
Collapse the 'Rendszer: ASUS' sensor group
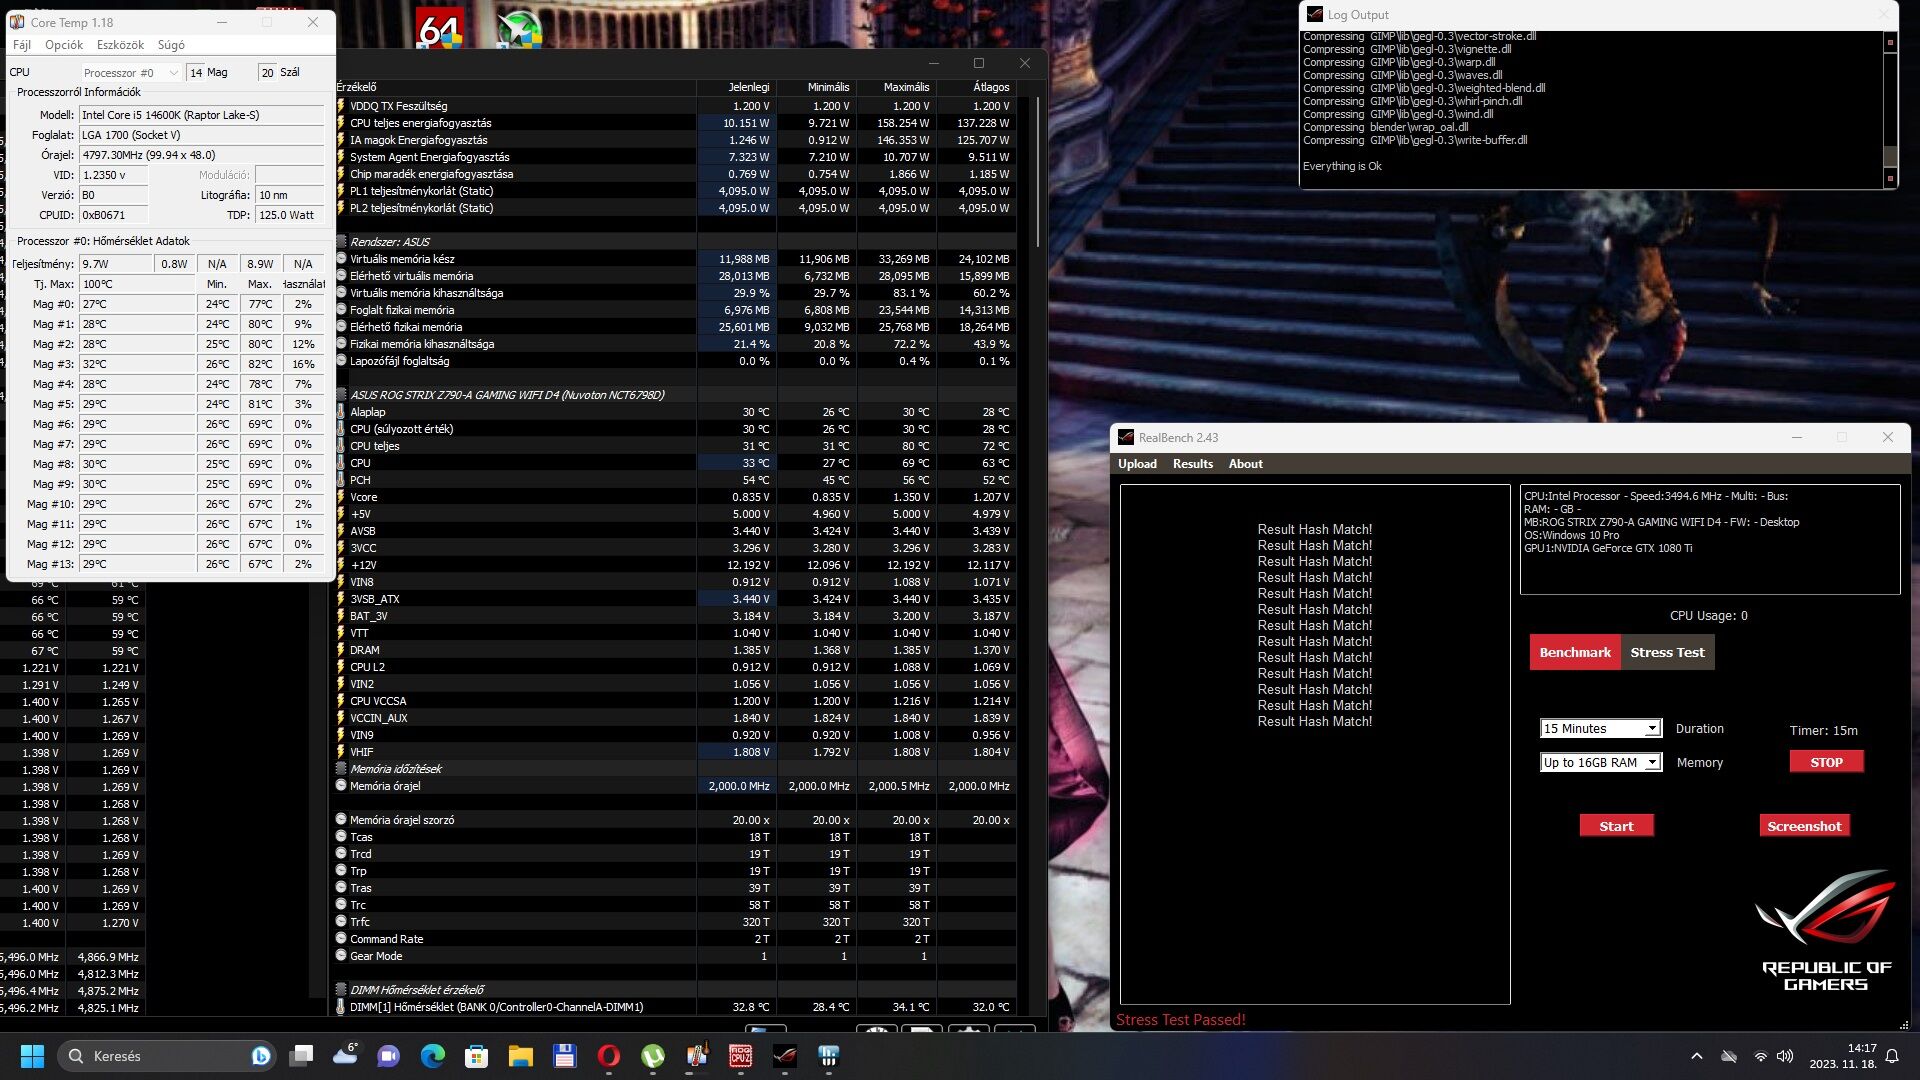point(341,242)
